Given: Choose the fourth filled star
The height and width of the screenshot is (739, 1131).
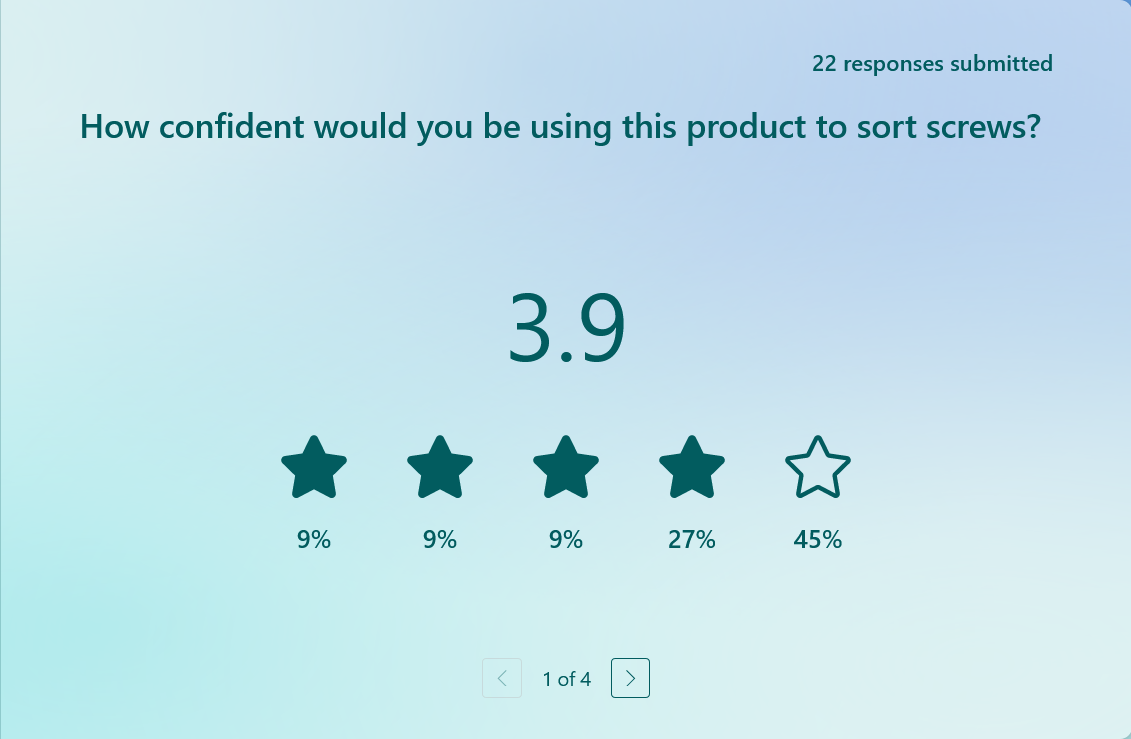Looking at the screenshot, I should click(x=692, y=467).
